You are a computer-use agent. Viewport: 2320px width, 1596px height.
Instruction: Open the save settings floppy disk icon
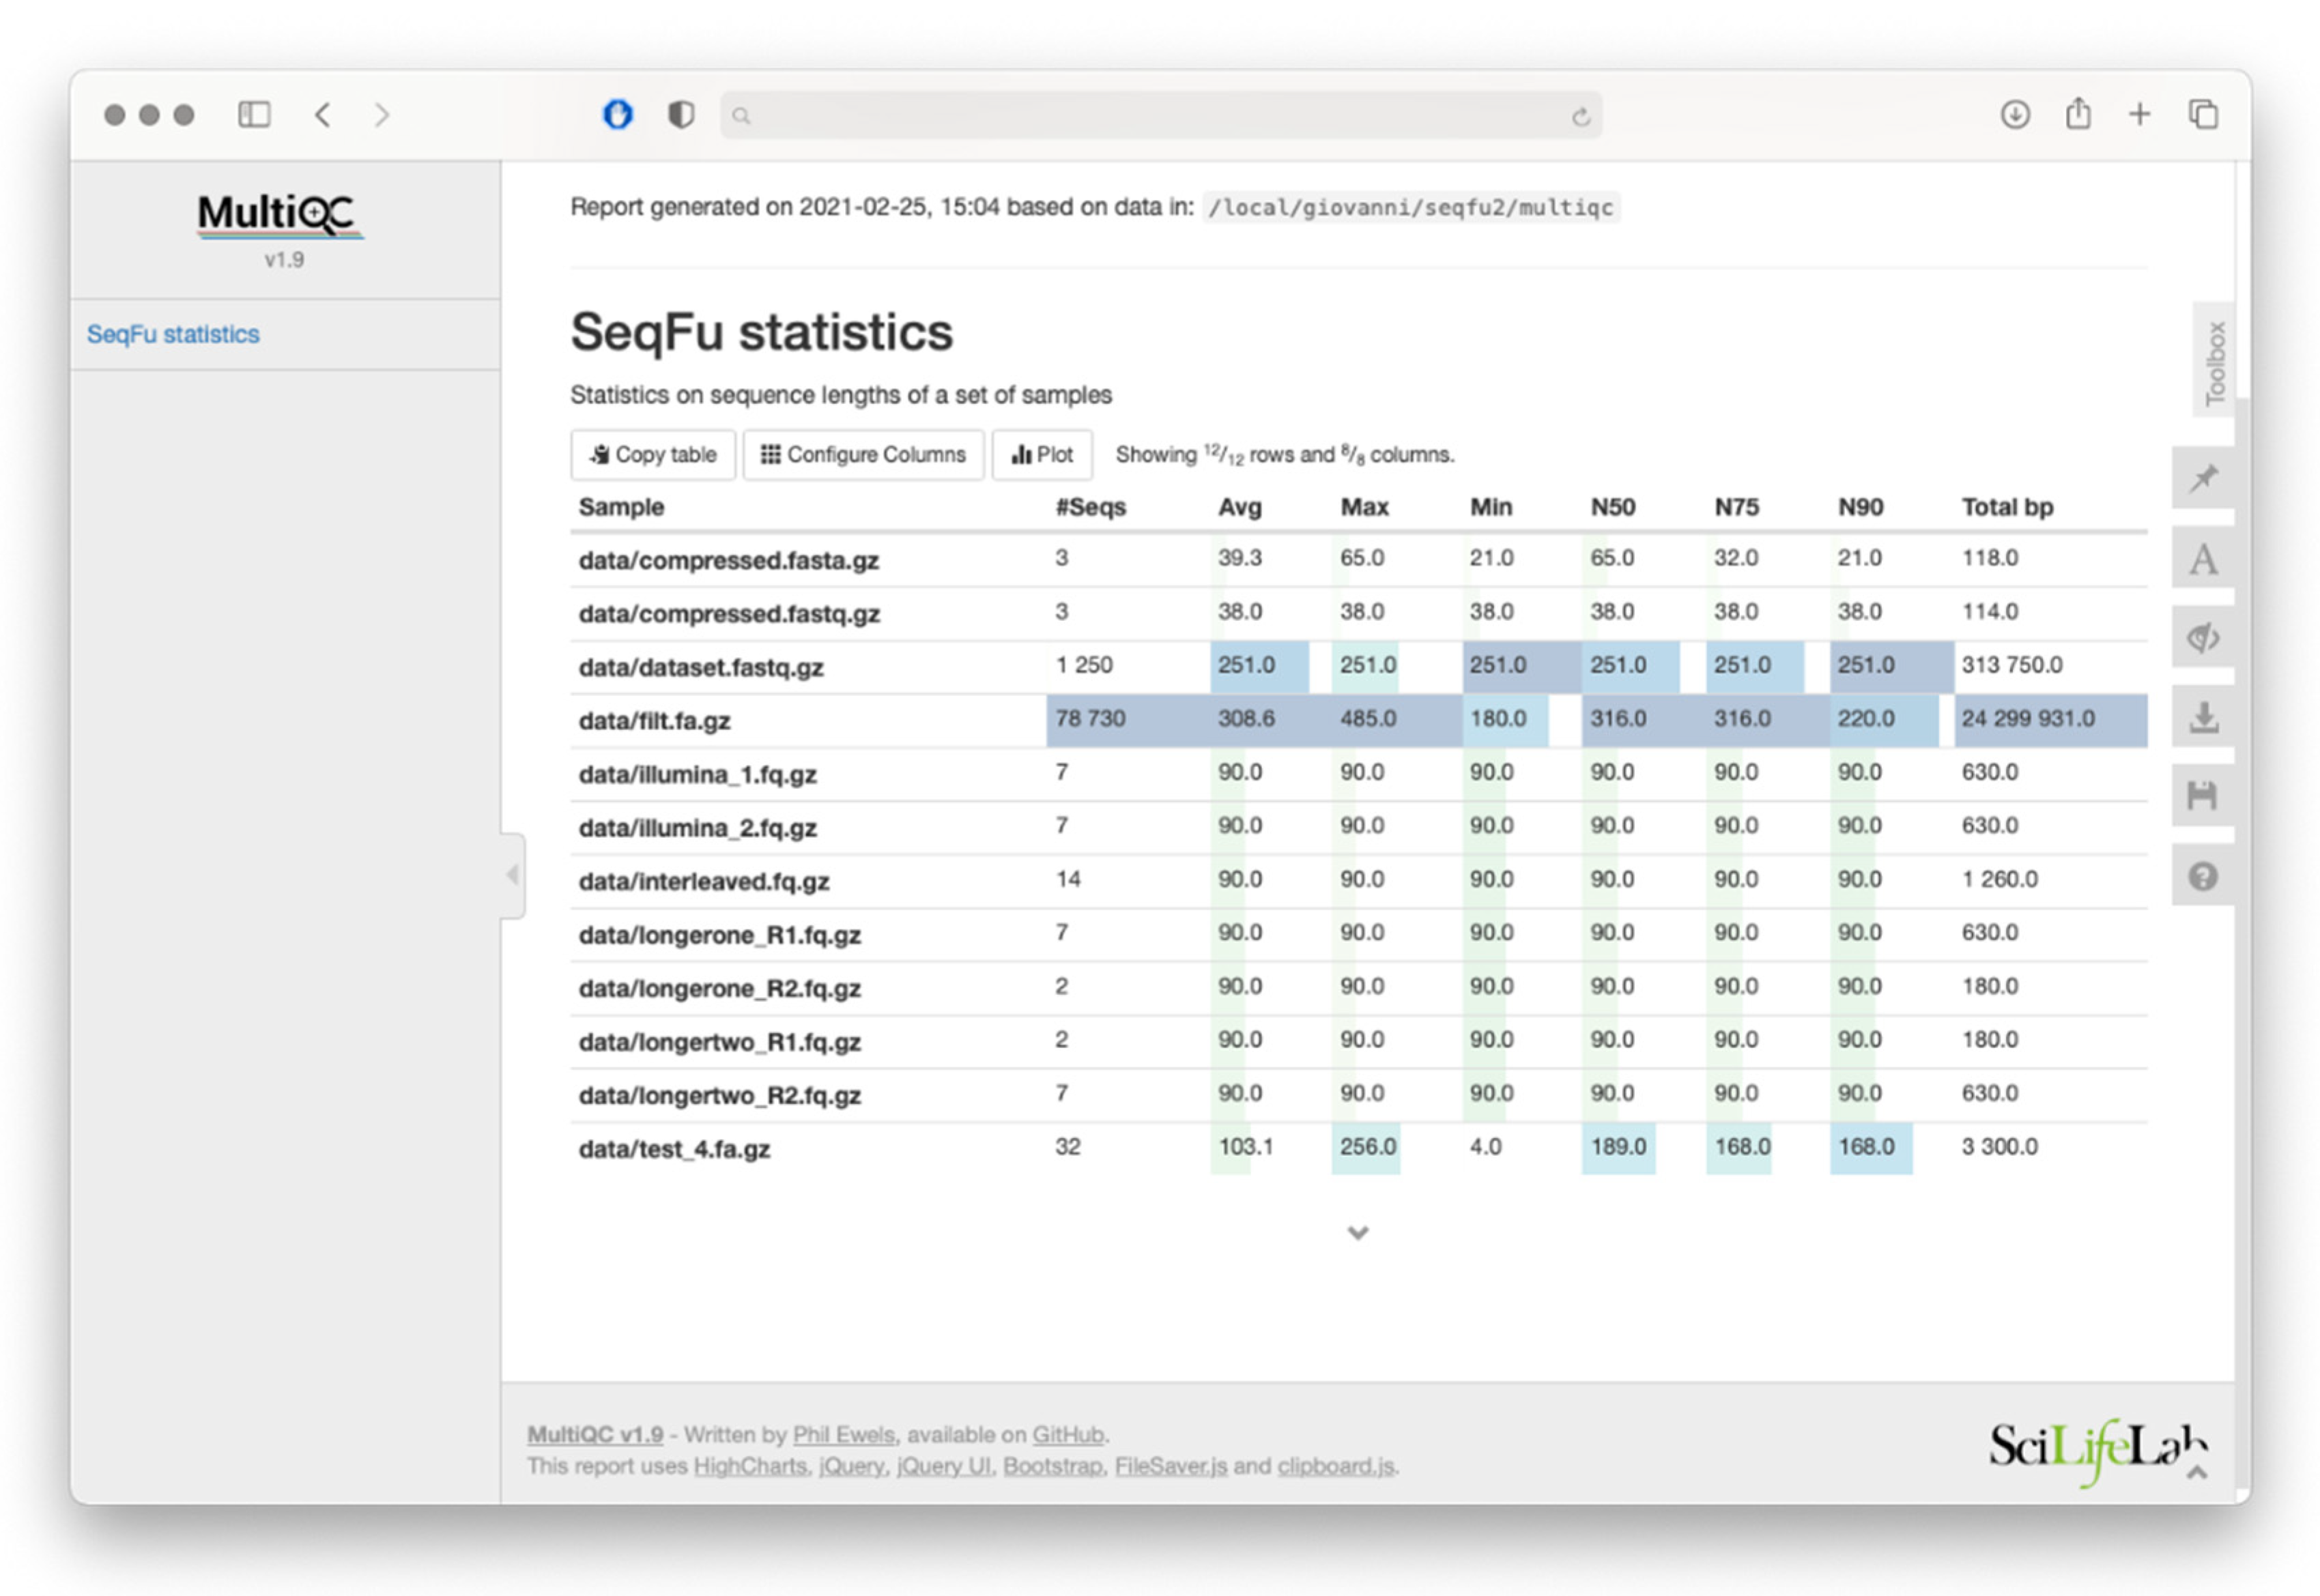pos(2202,796)
